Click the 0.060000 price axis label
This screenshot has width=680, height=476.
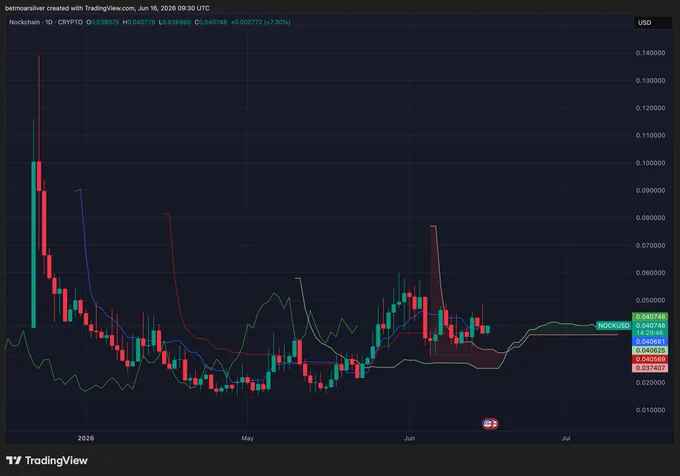tap(650, 273)
